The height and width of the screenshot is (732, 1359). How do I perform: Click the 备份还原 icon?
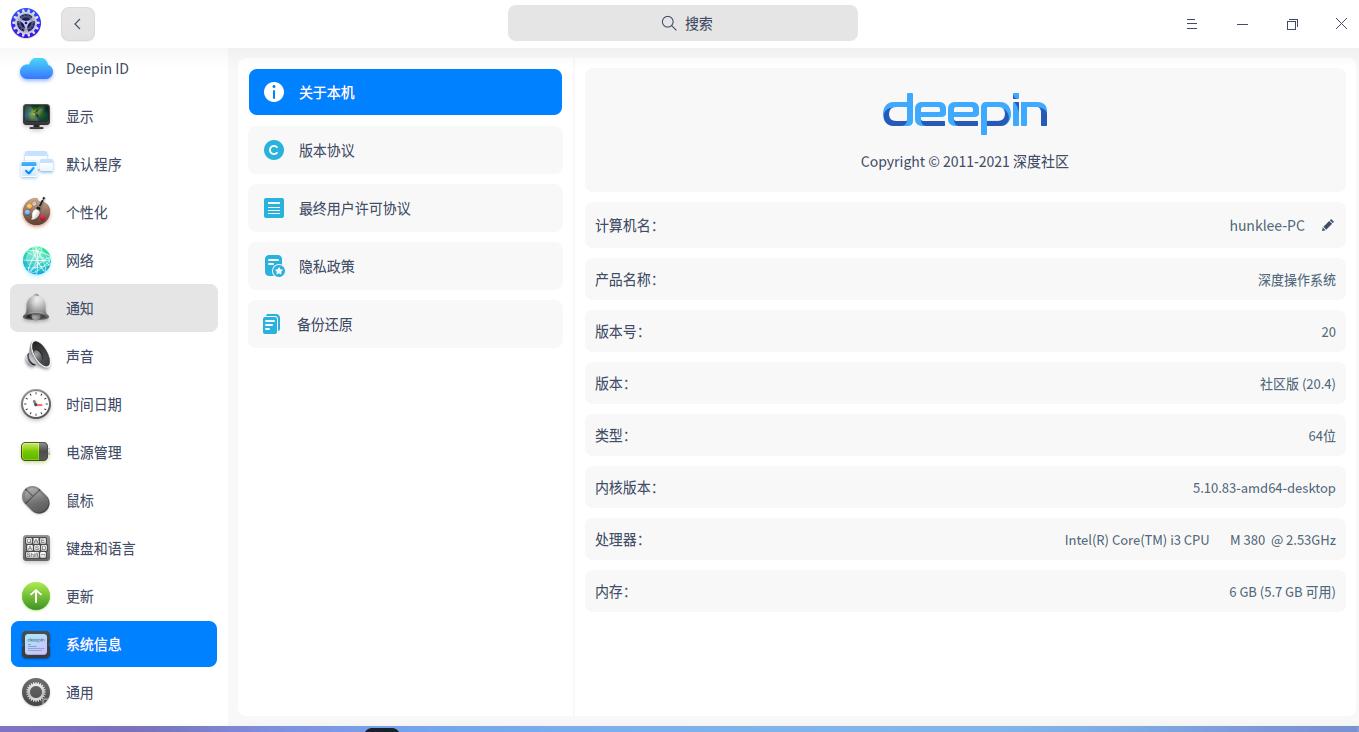pos(271,324)
